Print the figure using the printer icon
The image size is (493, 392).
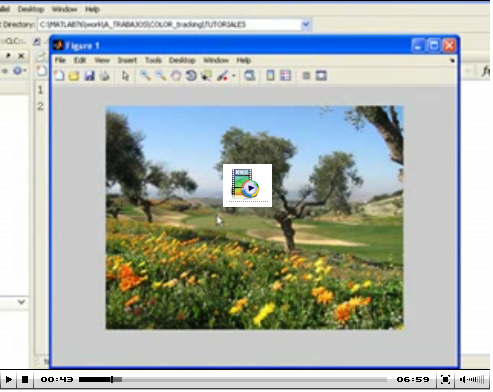(105, 76)
